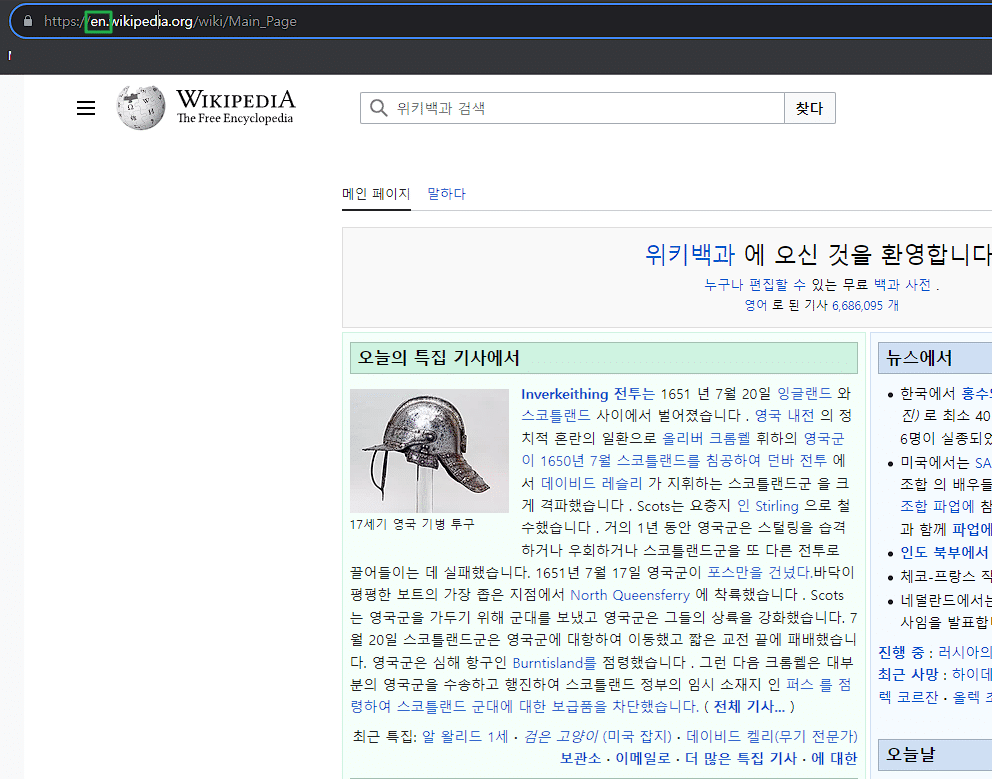This screenshot has width=992, height=779.
Task: Open the 더 많은 특집 기사 link
Action: coord(741,758)
